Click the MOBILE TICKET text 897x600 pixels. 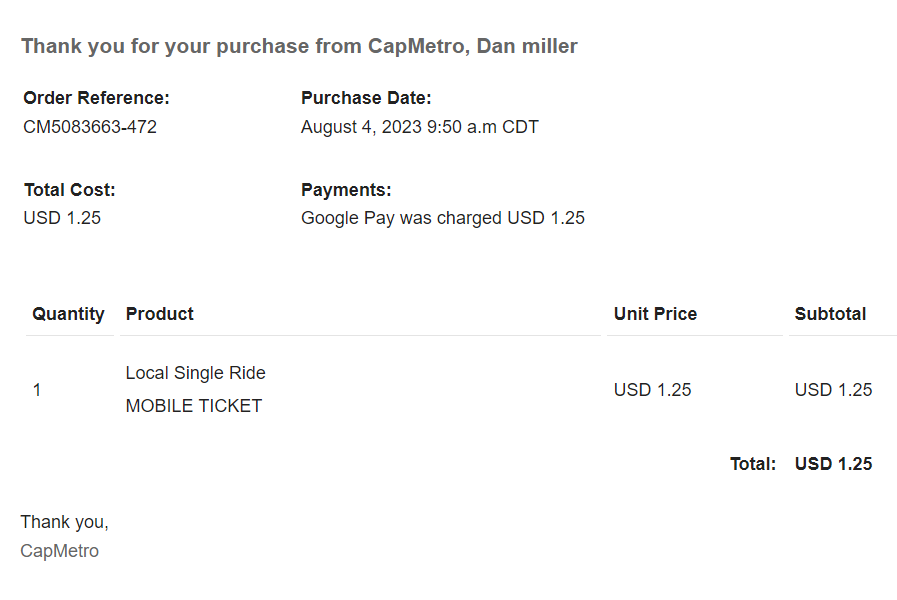194,406
